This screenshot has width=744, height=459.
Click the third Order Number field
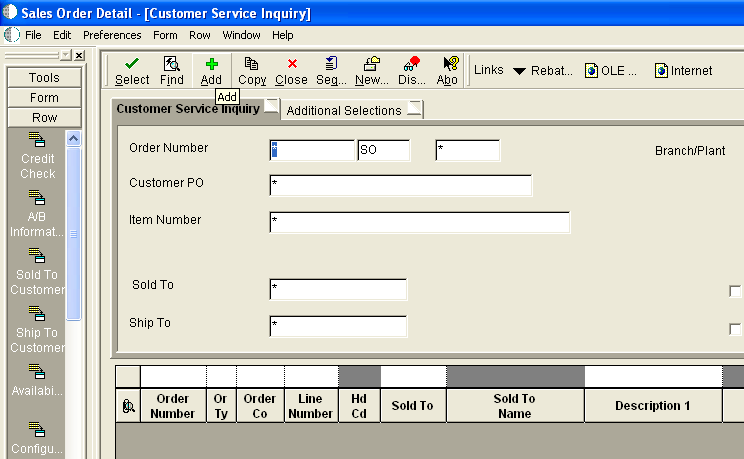(x=467, y=150)
